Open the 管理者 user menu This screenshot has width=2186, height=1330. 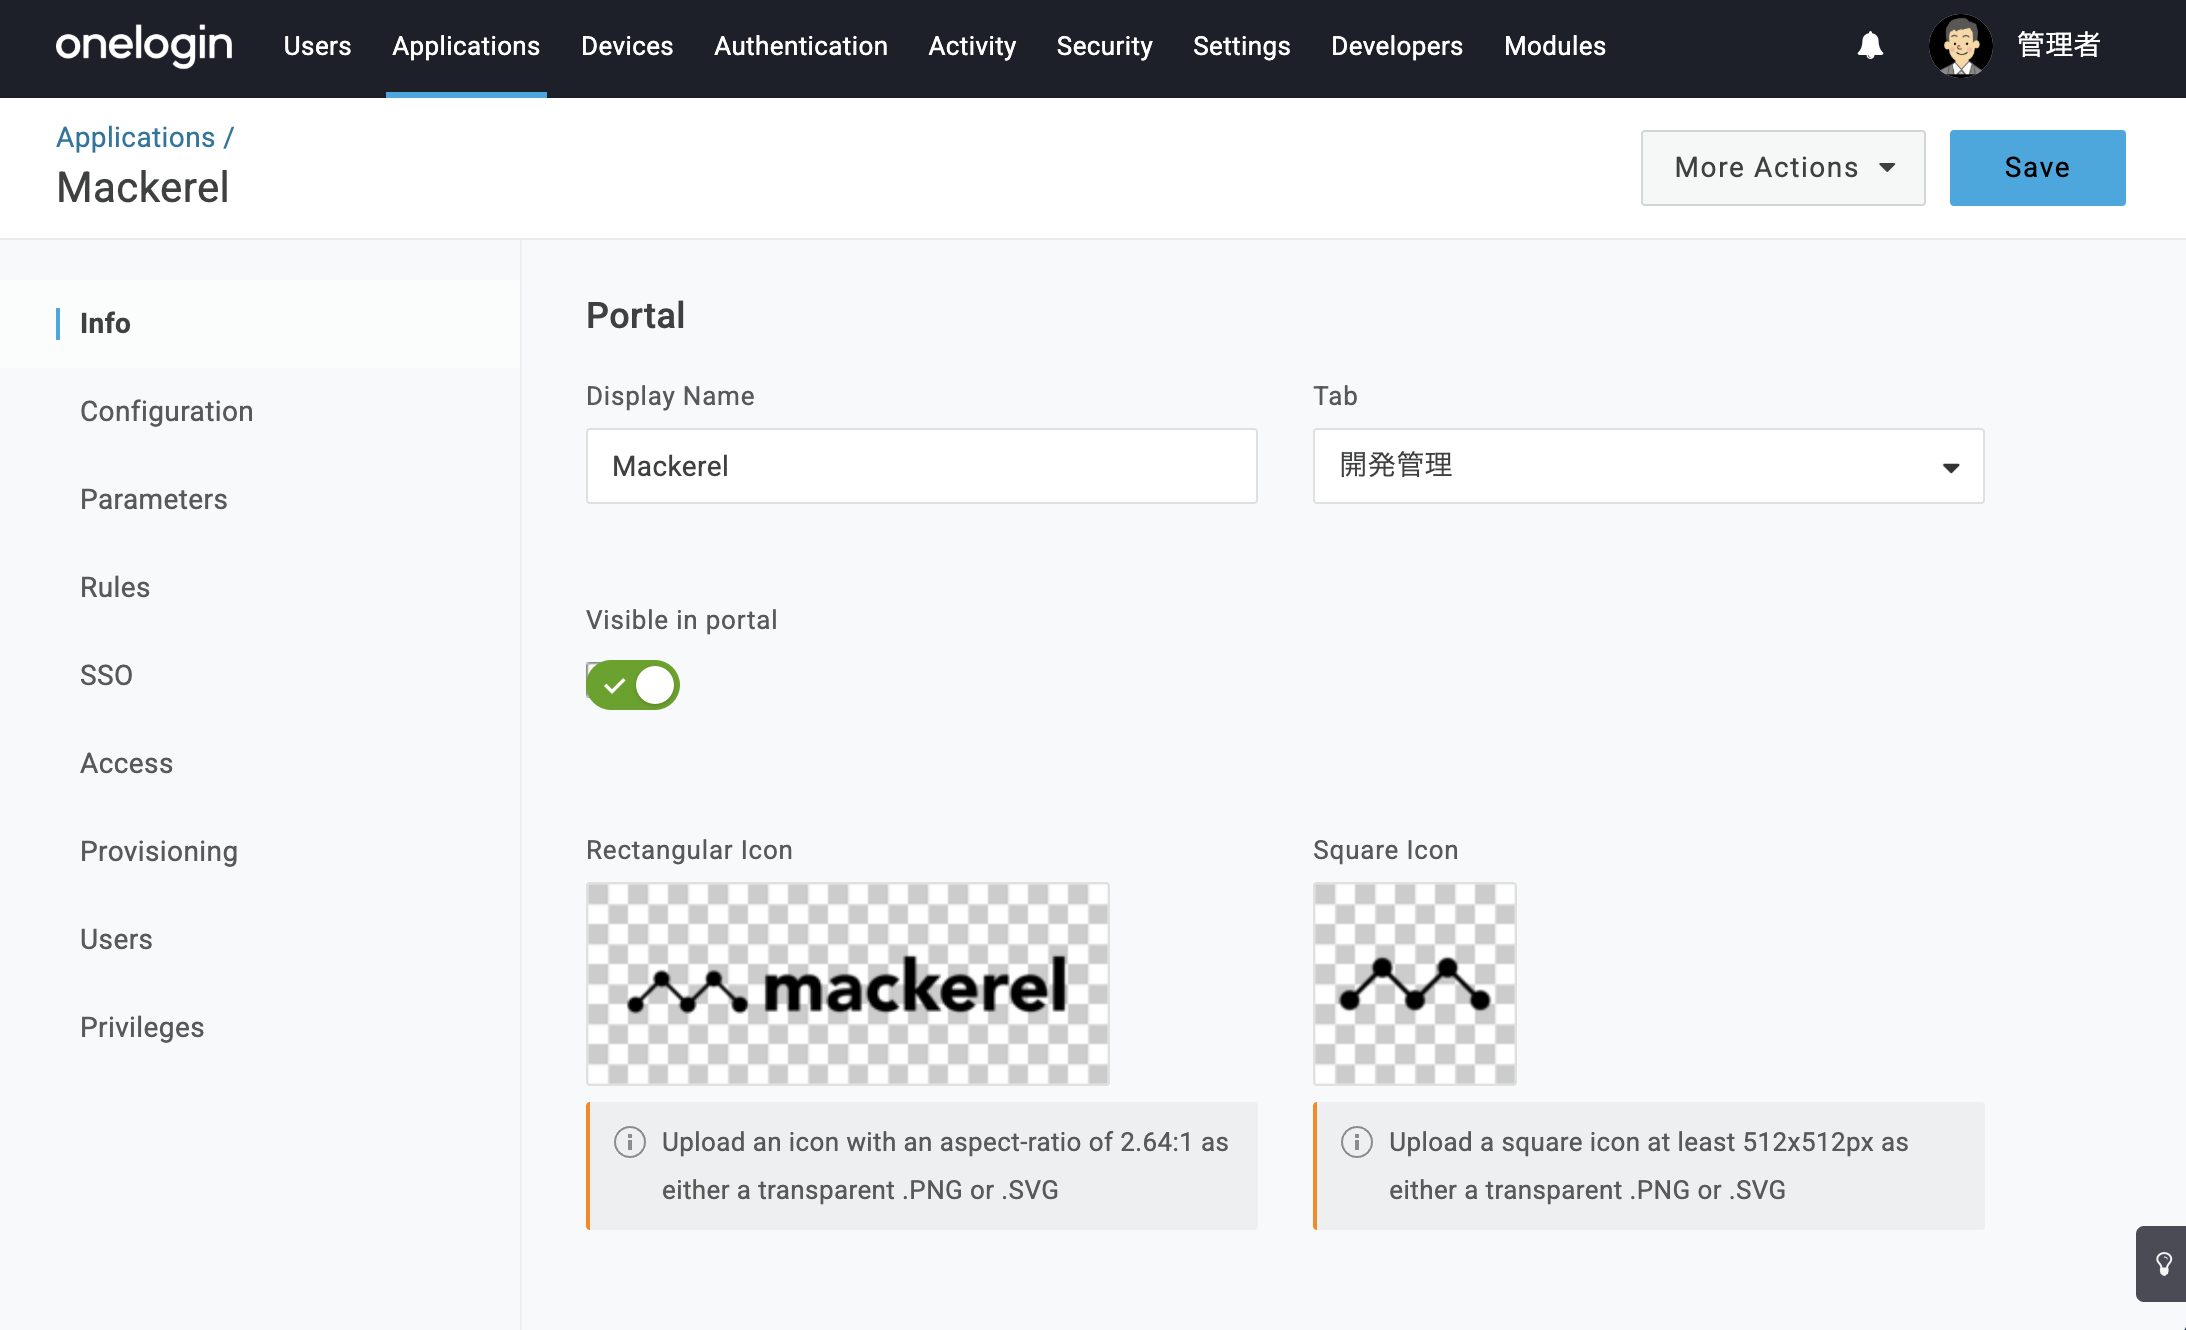2058,46
